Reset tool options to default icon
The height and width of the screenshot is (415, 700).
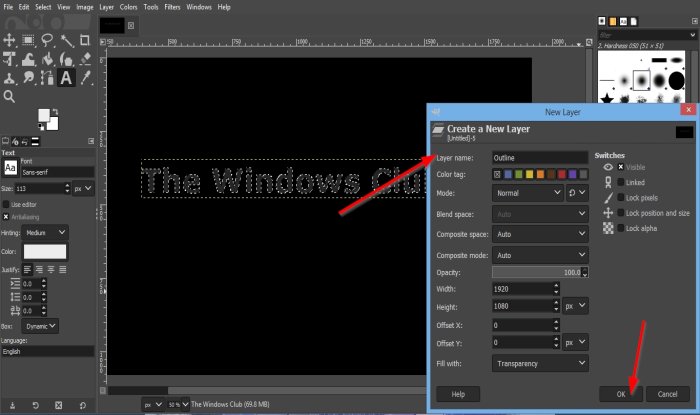pos(83,405)
